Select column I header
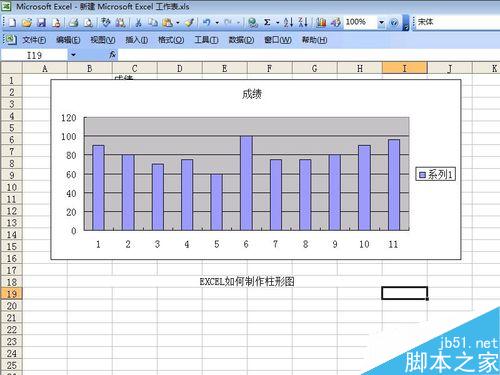Viewport: 500px width, 375px height. (x=404, y=68)
